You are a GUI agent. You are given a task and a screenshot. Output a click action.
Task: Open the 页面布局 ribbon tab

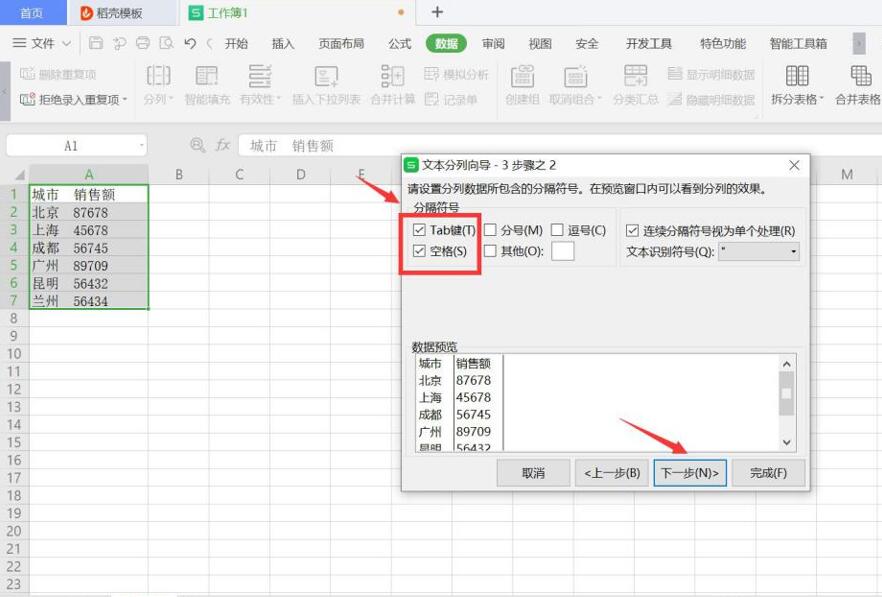tap(341, 43)
